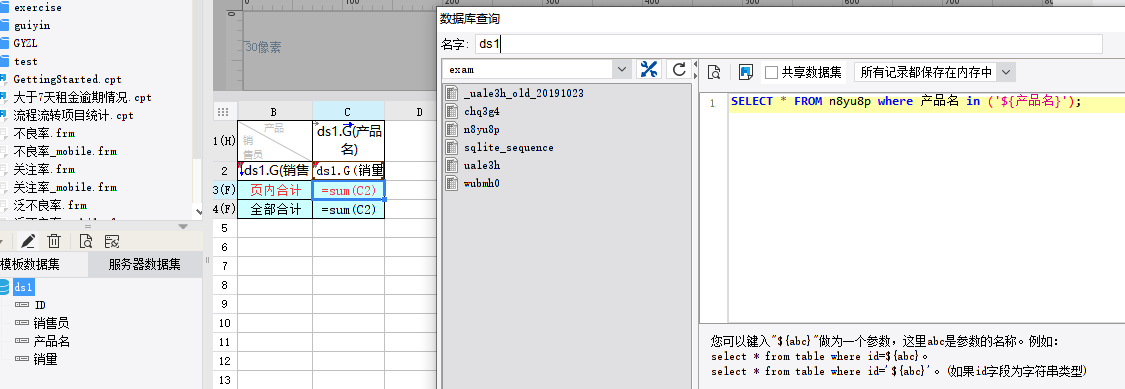
Task: Click field icon beside 销量
Action: point(22,360)
